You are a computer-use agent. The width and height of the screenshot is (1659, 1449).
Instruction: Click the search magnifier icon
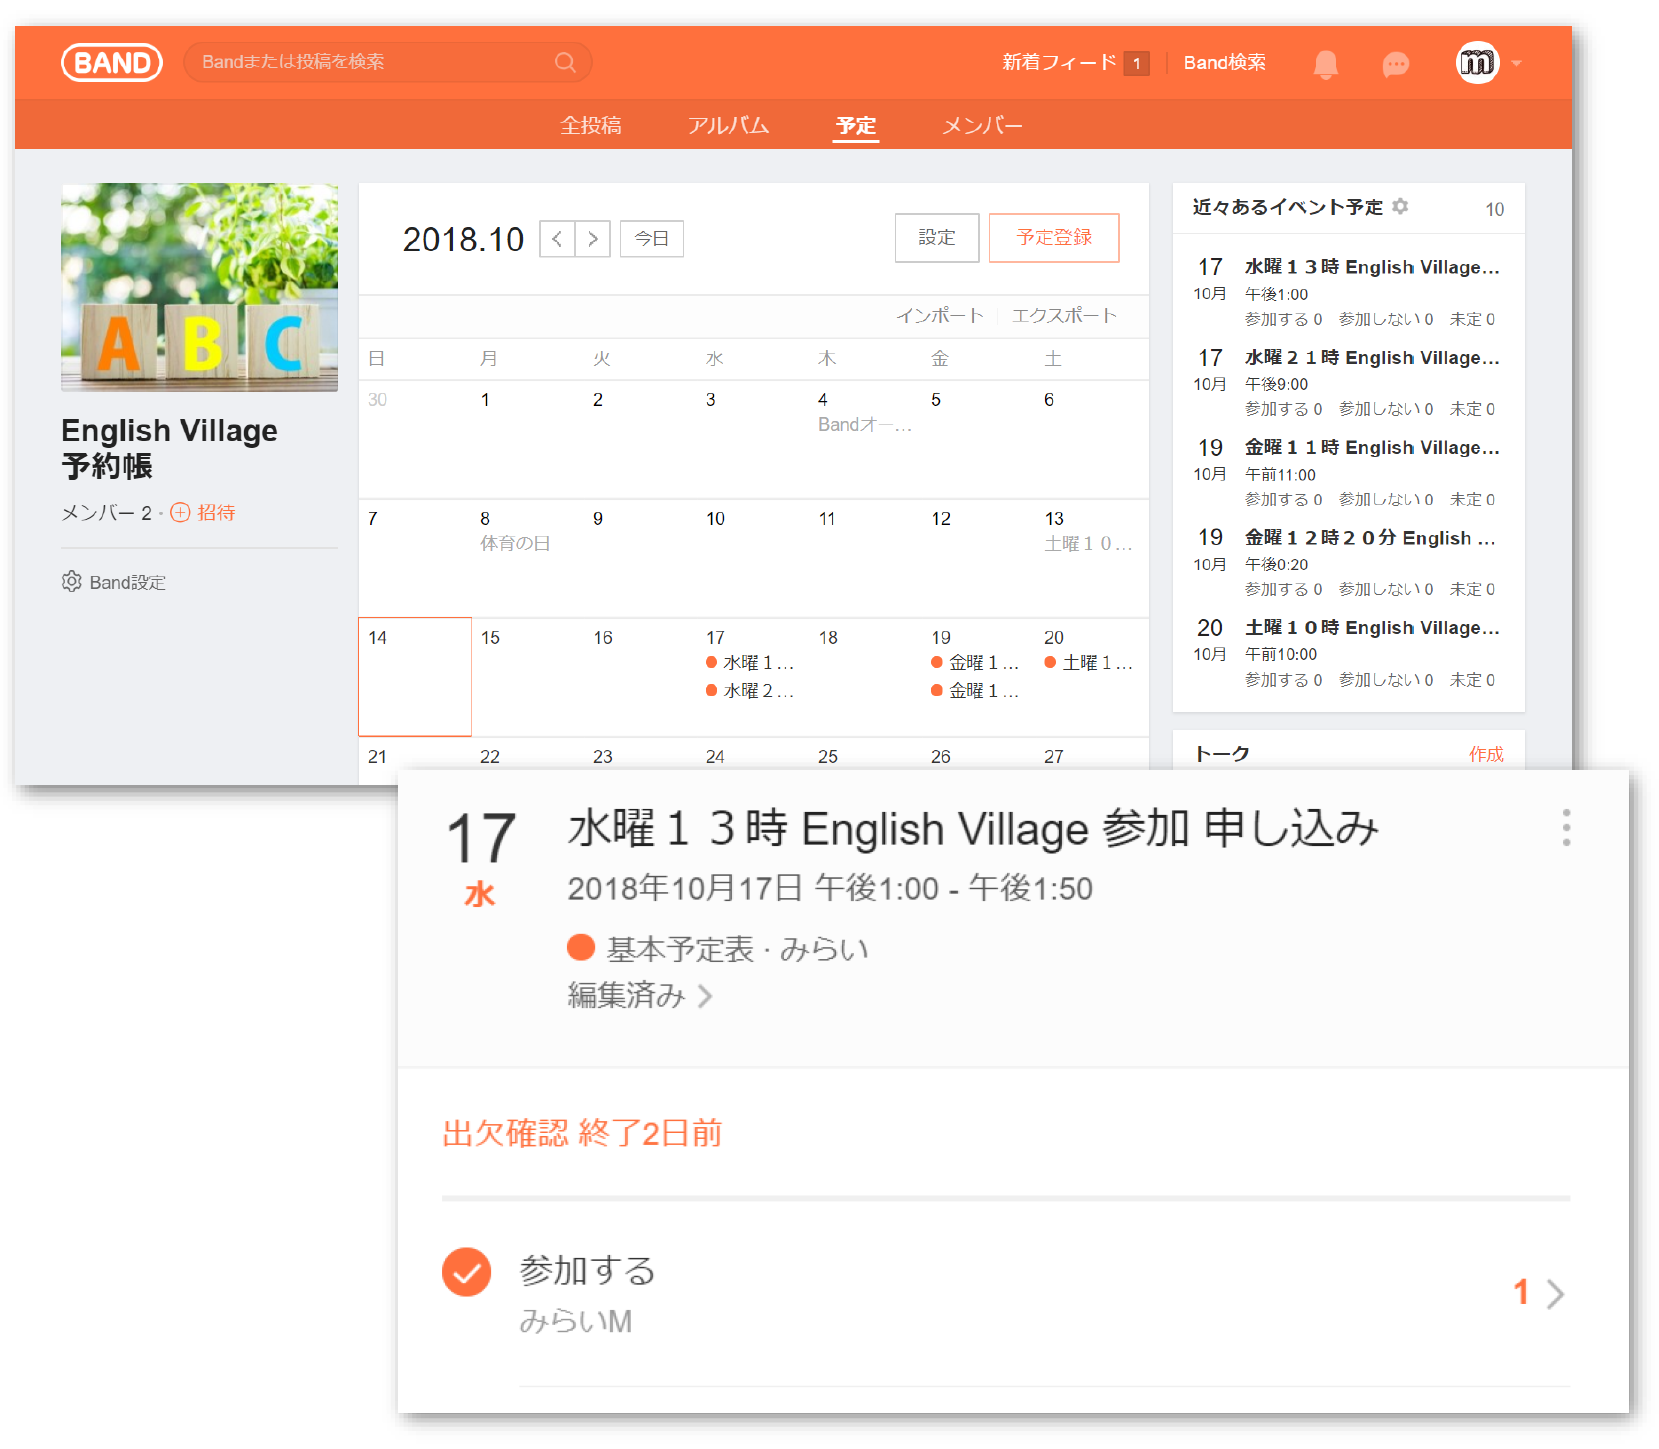point(565,62)
